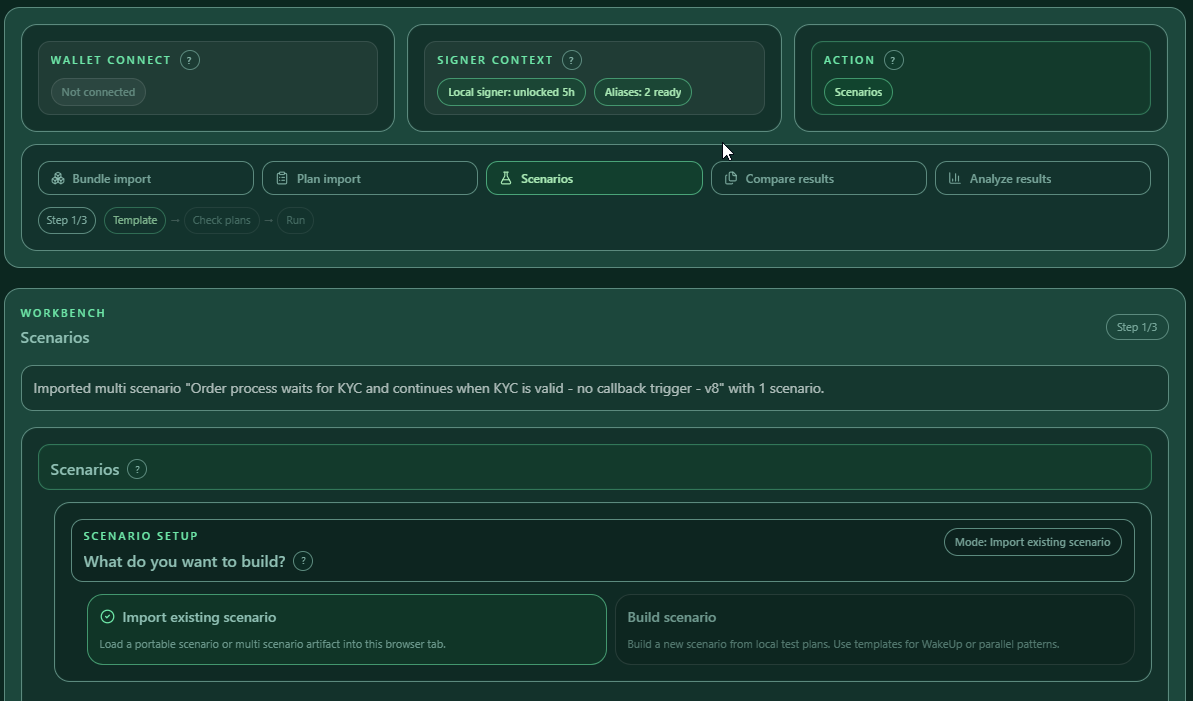Click the WORKBENCH label
1193x701 pixels.
pos(63,313)
